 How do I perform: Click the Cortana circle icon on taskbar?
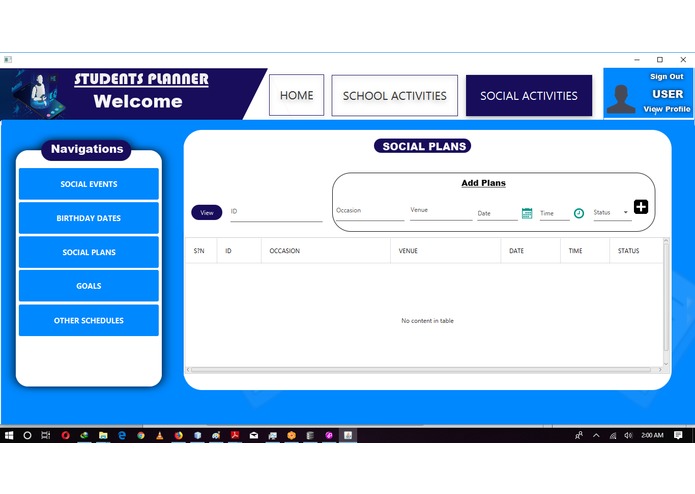27,435
